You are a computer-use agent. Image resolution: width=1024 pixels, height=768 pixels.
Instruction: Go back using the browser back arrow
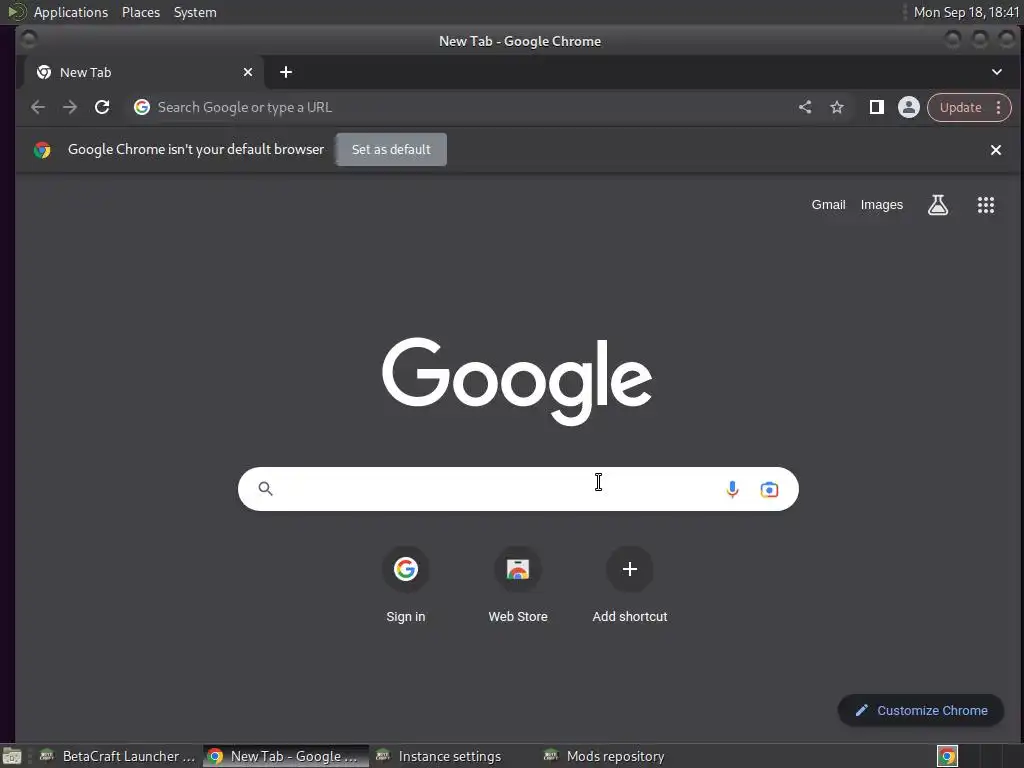point(38,107)
